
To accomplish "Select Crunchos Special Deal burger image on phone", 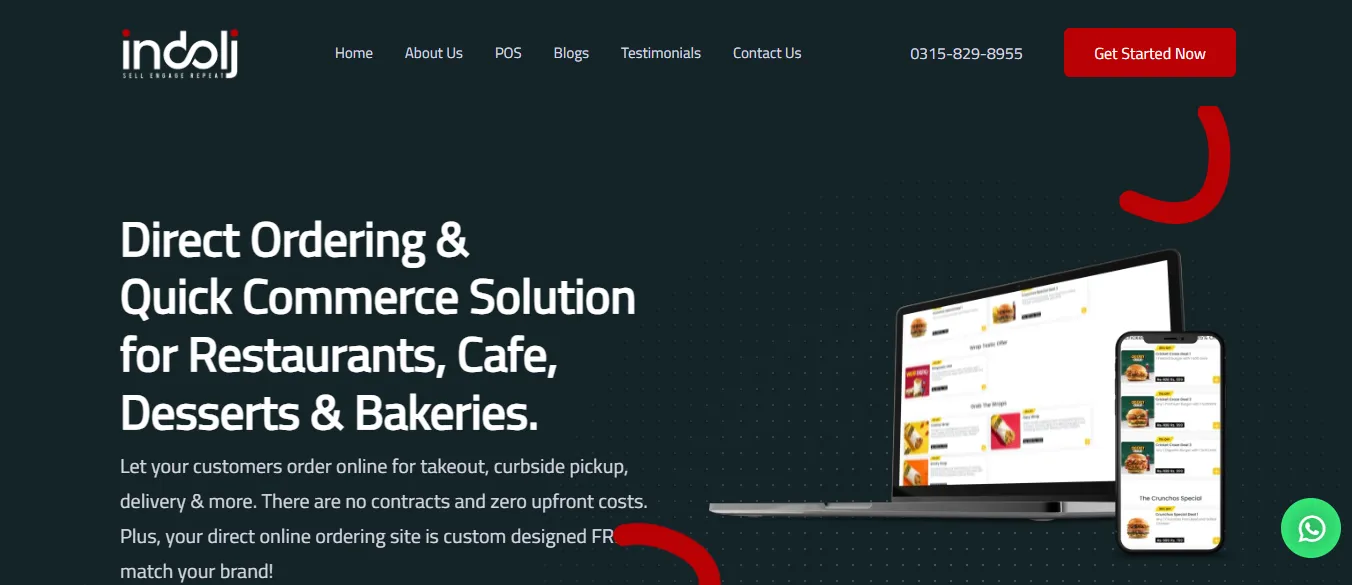I will (x=1136, y=526).
